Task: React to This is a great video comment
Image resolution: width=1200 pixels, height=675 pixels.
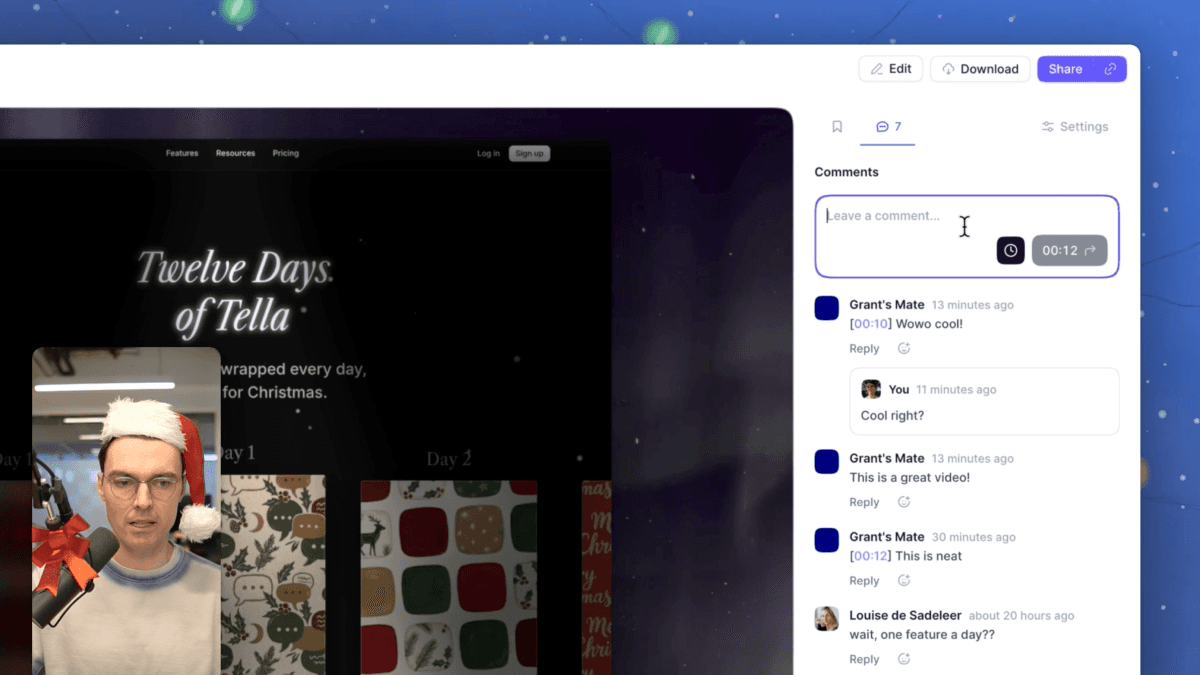Action: 904,503
